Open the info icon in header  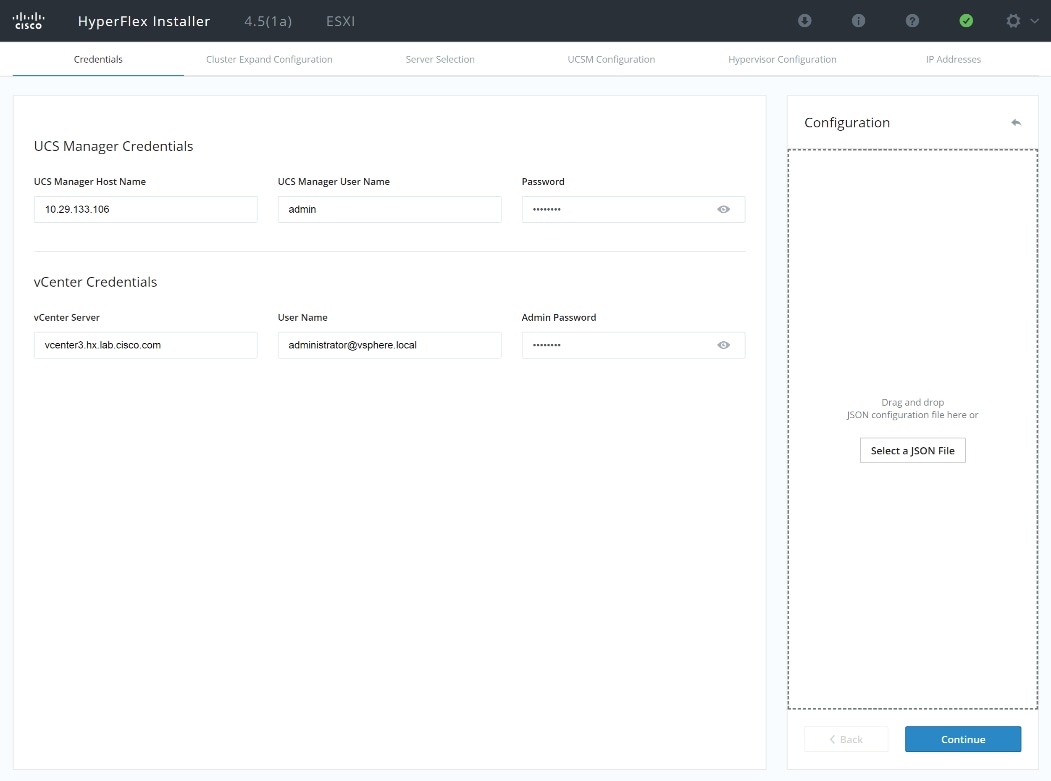[858, 21]
